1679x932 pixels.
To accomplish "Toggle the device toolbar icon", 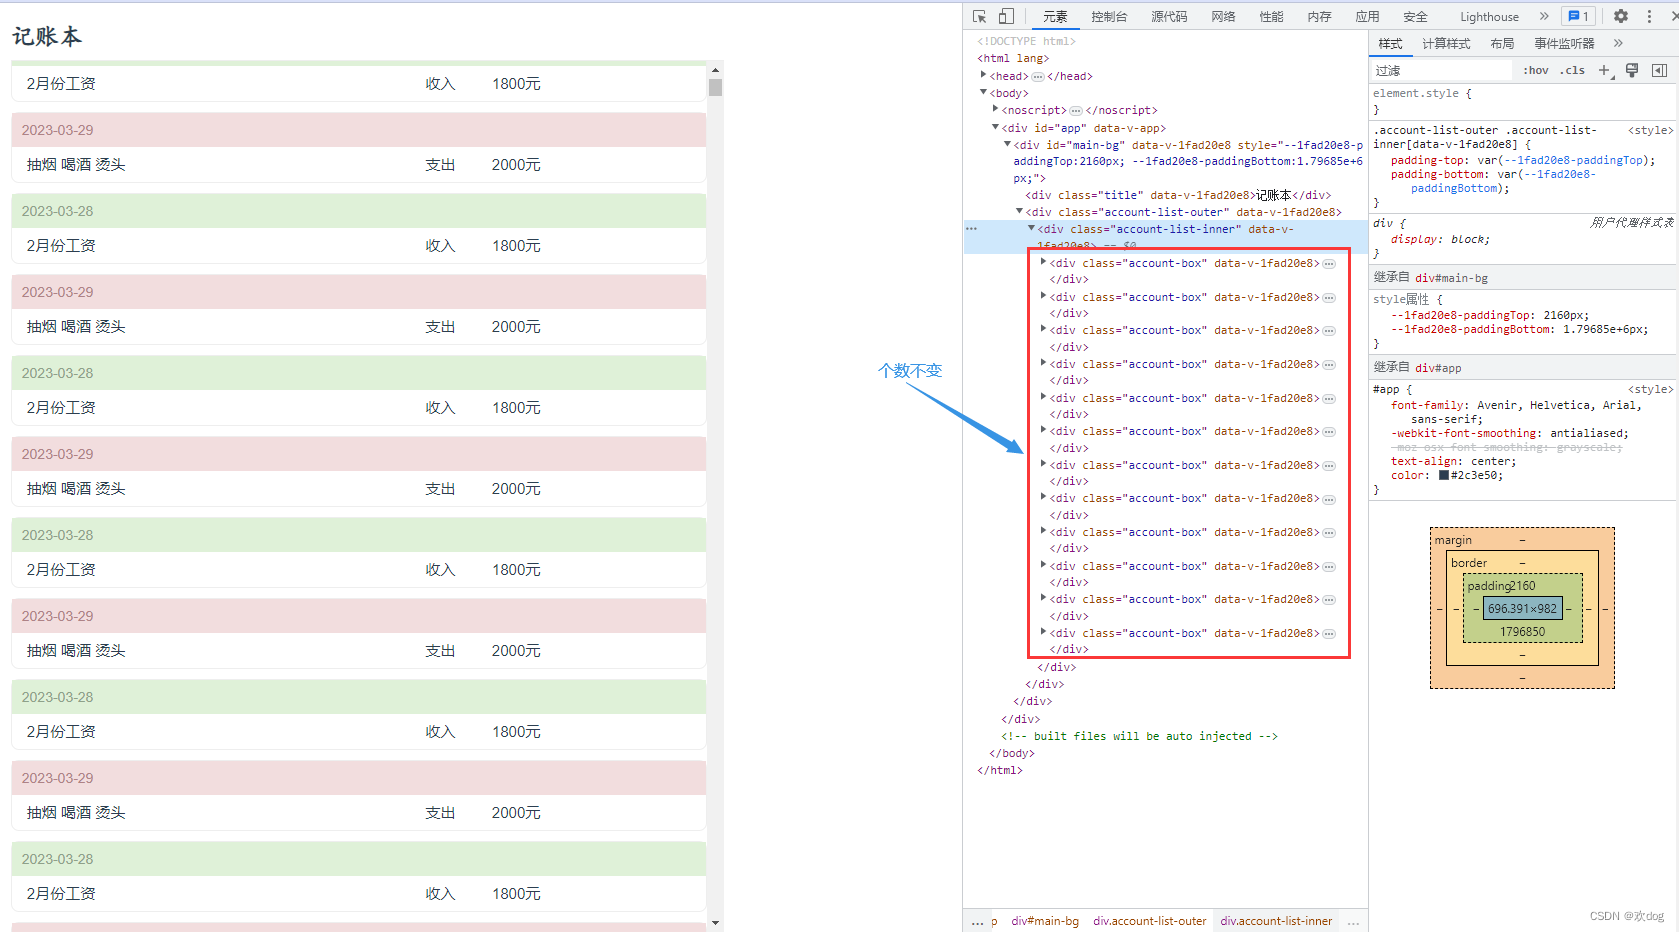I will pos(1007,16).
